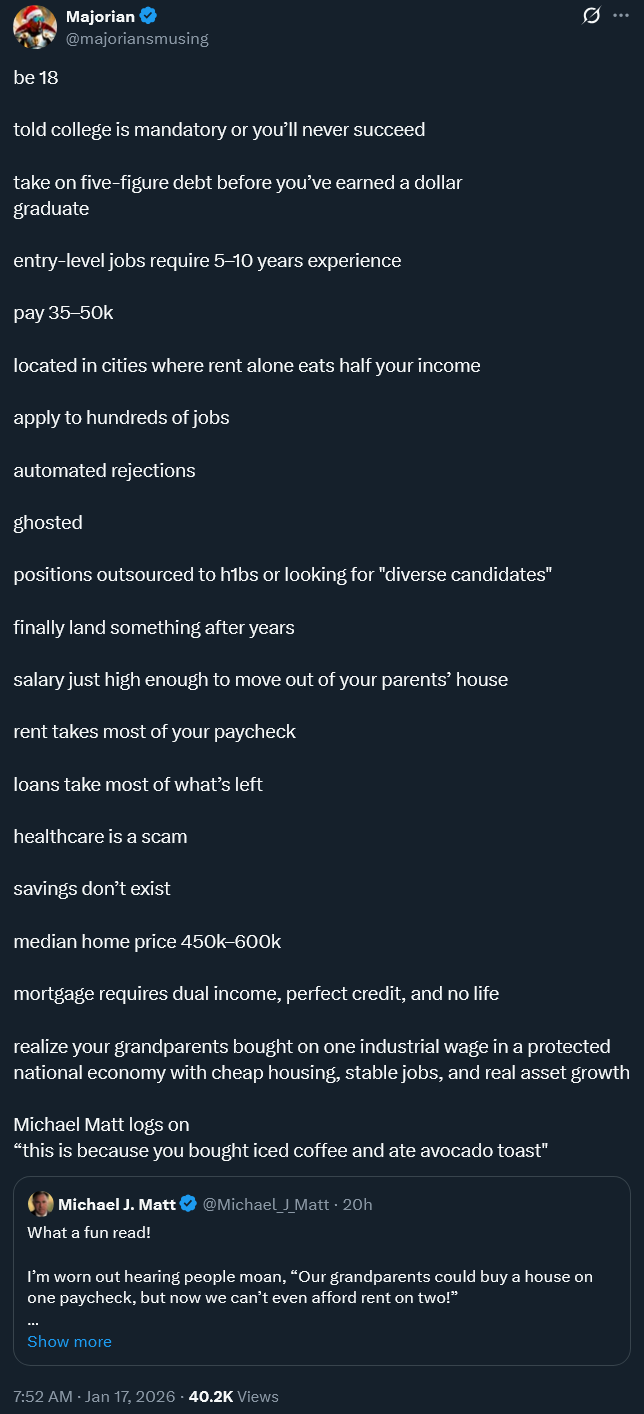This screenshot has width=644, height=1414.
Task: Click the quoted post's 20h timestamp
Action: pos(357,1204)
